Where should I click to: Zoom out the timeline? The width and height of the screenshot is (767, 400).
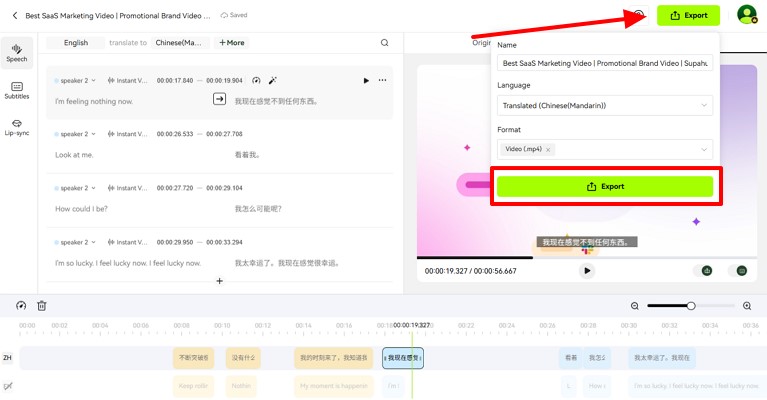[x=634, y=306]
